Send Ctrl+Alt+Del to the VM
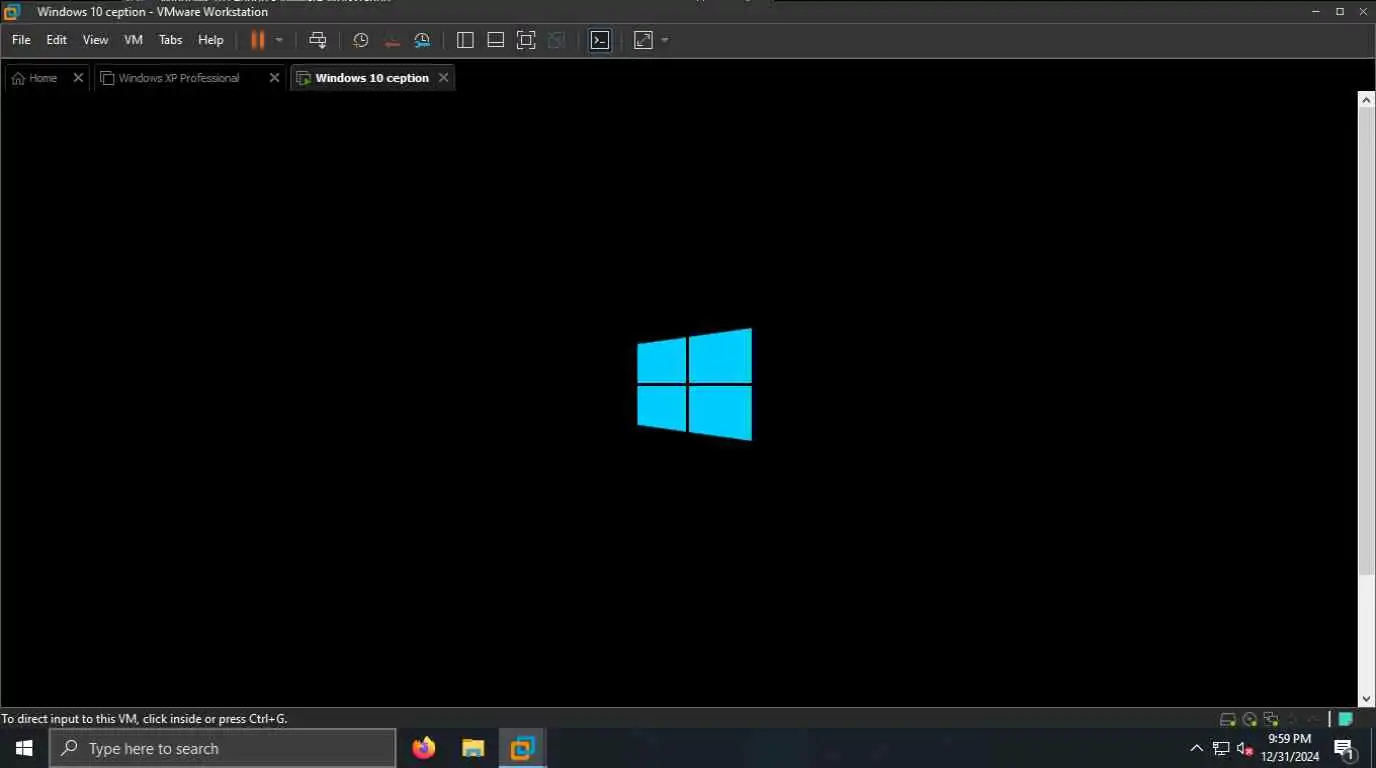Viewport: 1376px width, 768px height. (318, 40)
